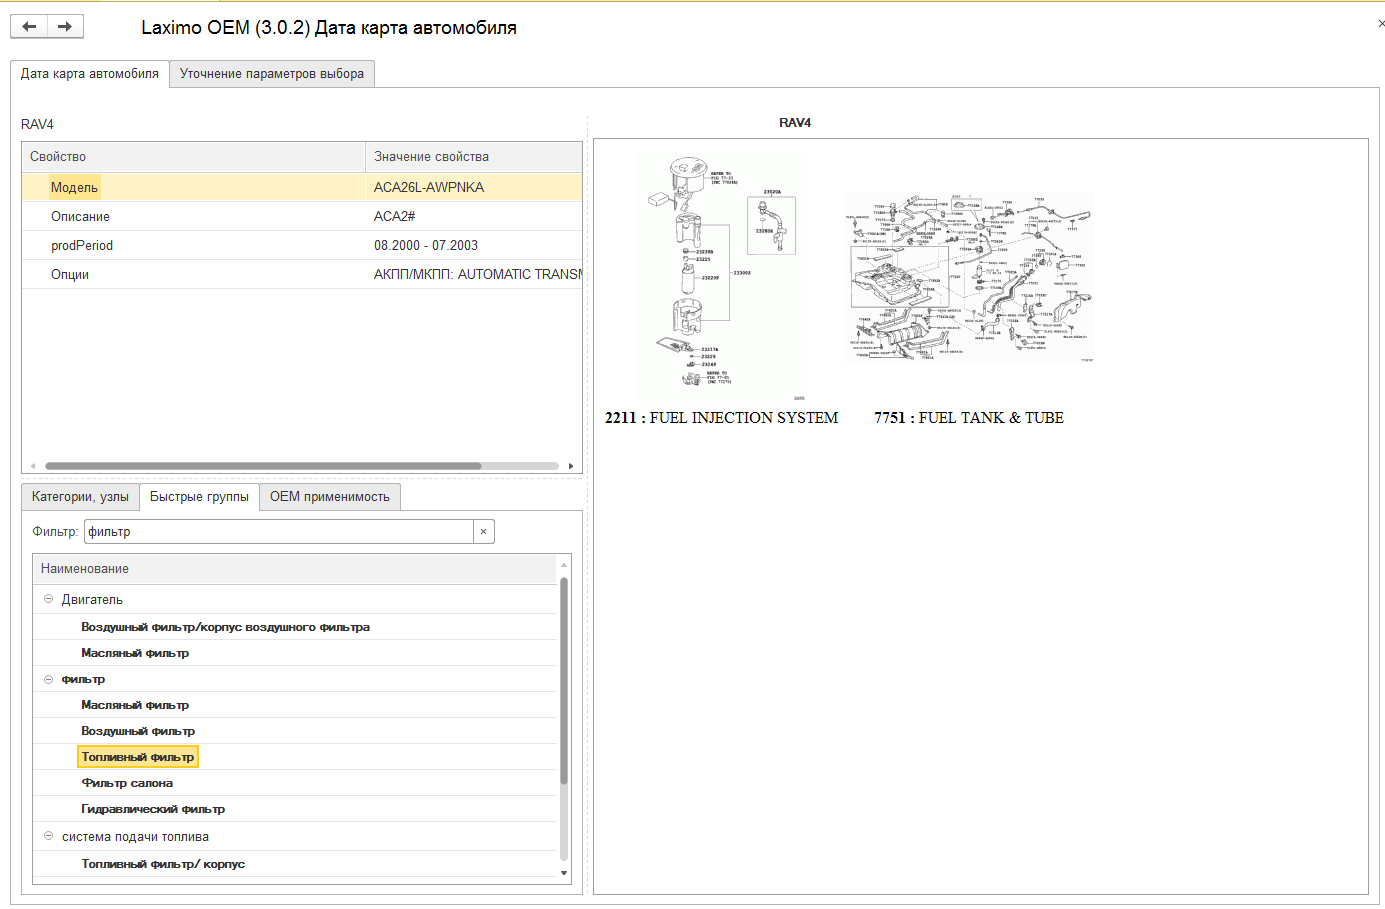1385x909 pixels.
Task: Select the Быстрые группы tab
Action: [x=199, y=497]
